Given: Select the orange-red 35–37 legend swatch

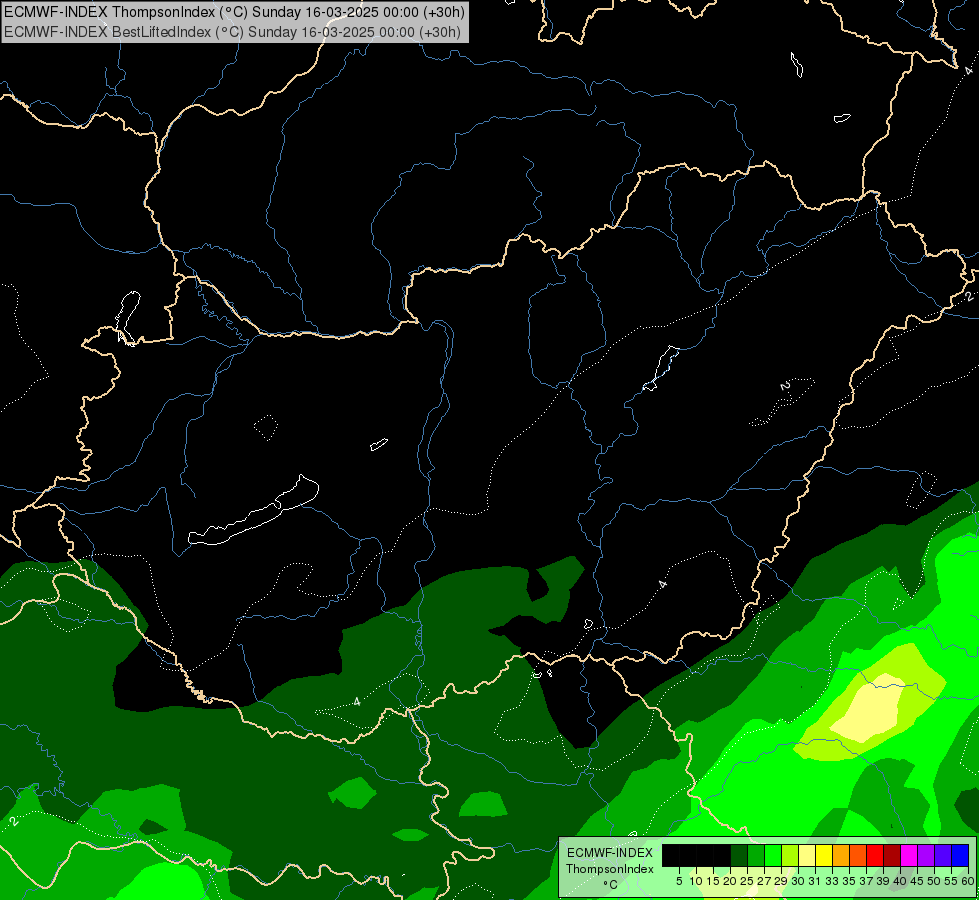Looking at the screenshot, I should 858,855.
